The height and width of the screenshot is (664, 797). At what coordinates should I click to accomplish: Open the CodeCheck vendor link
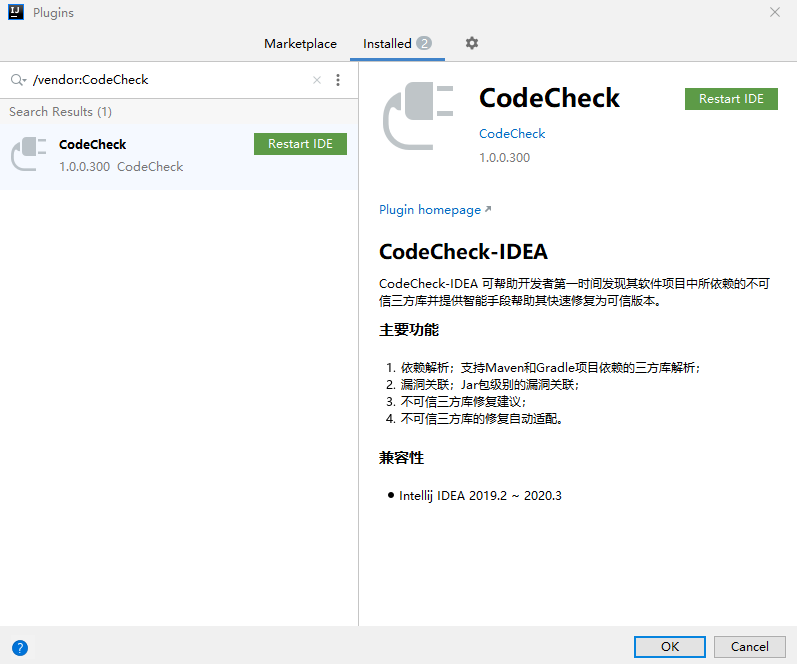point(512,134)
